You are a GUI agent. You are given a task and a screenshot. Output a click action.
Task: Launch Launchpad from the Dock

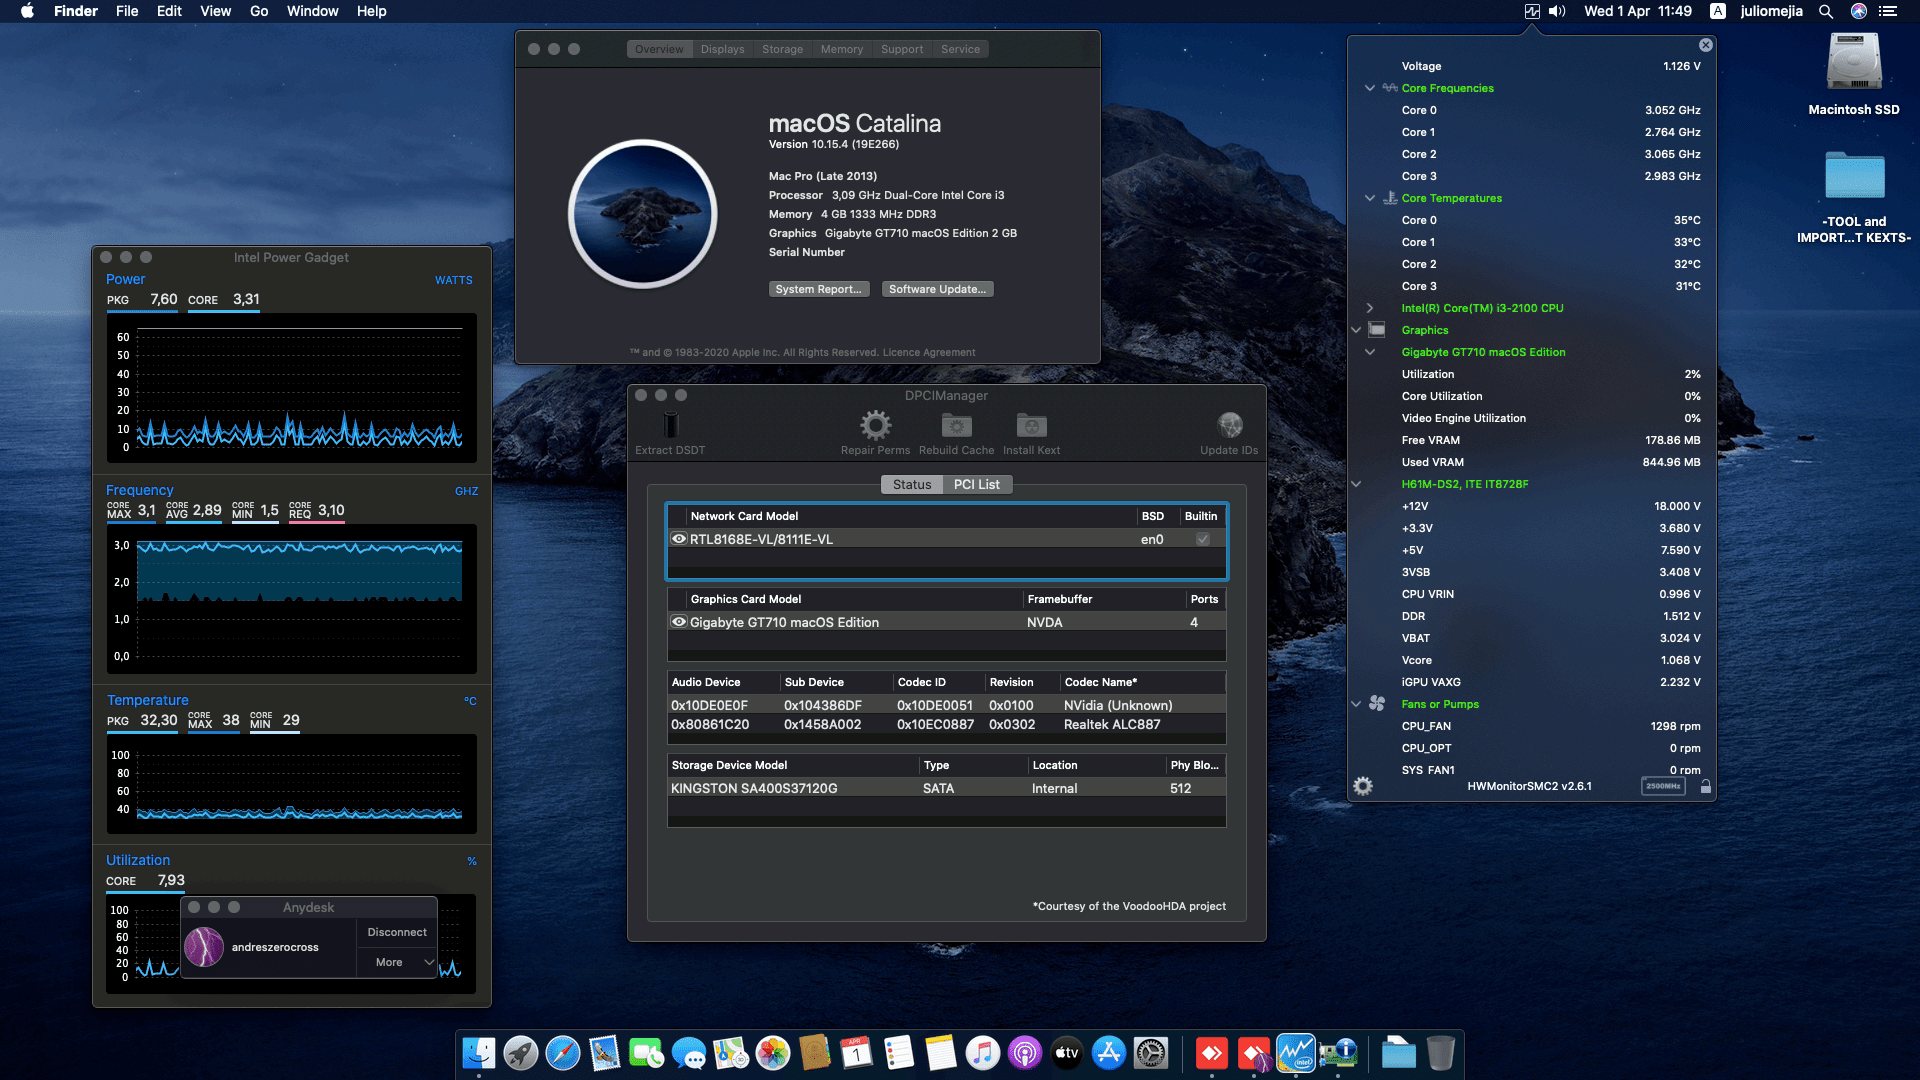click(520, 1053)
